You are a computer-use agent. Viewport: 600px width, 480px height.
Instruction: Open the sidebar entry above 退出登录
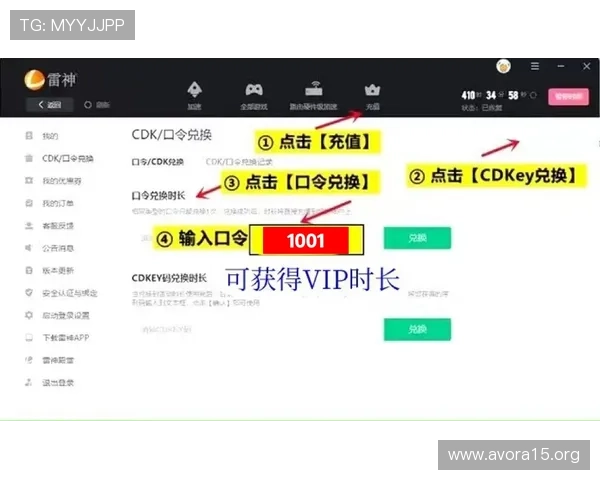[x=49, y=360]
